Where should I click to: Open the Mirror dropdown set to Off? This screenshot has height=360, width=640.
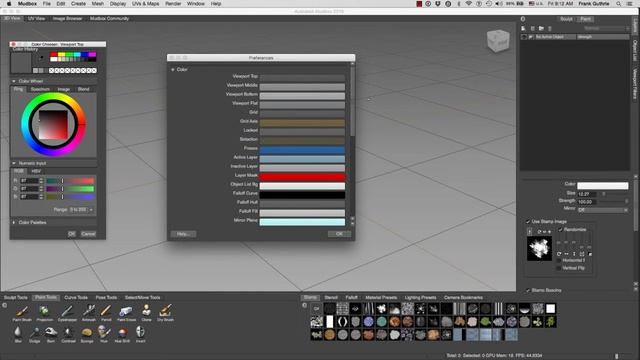(603, 210)
